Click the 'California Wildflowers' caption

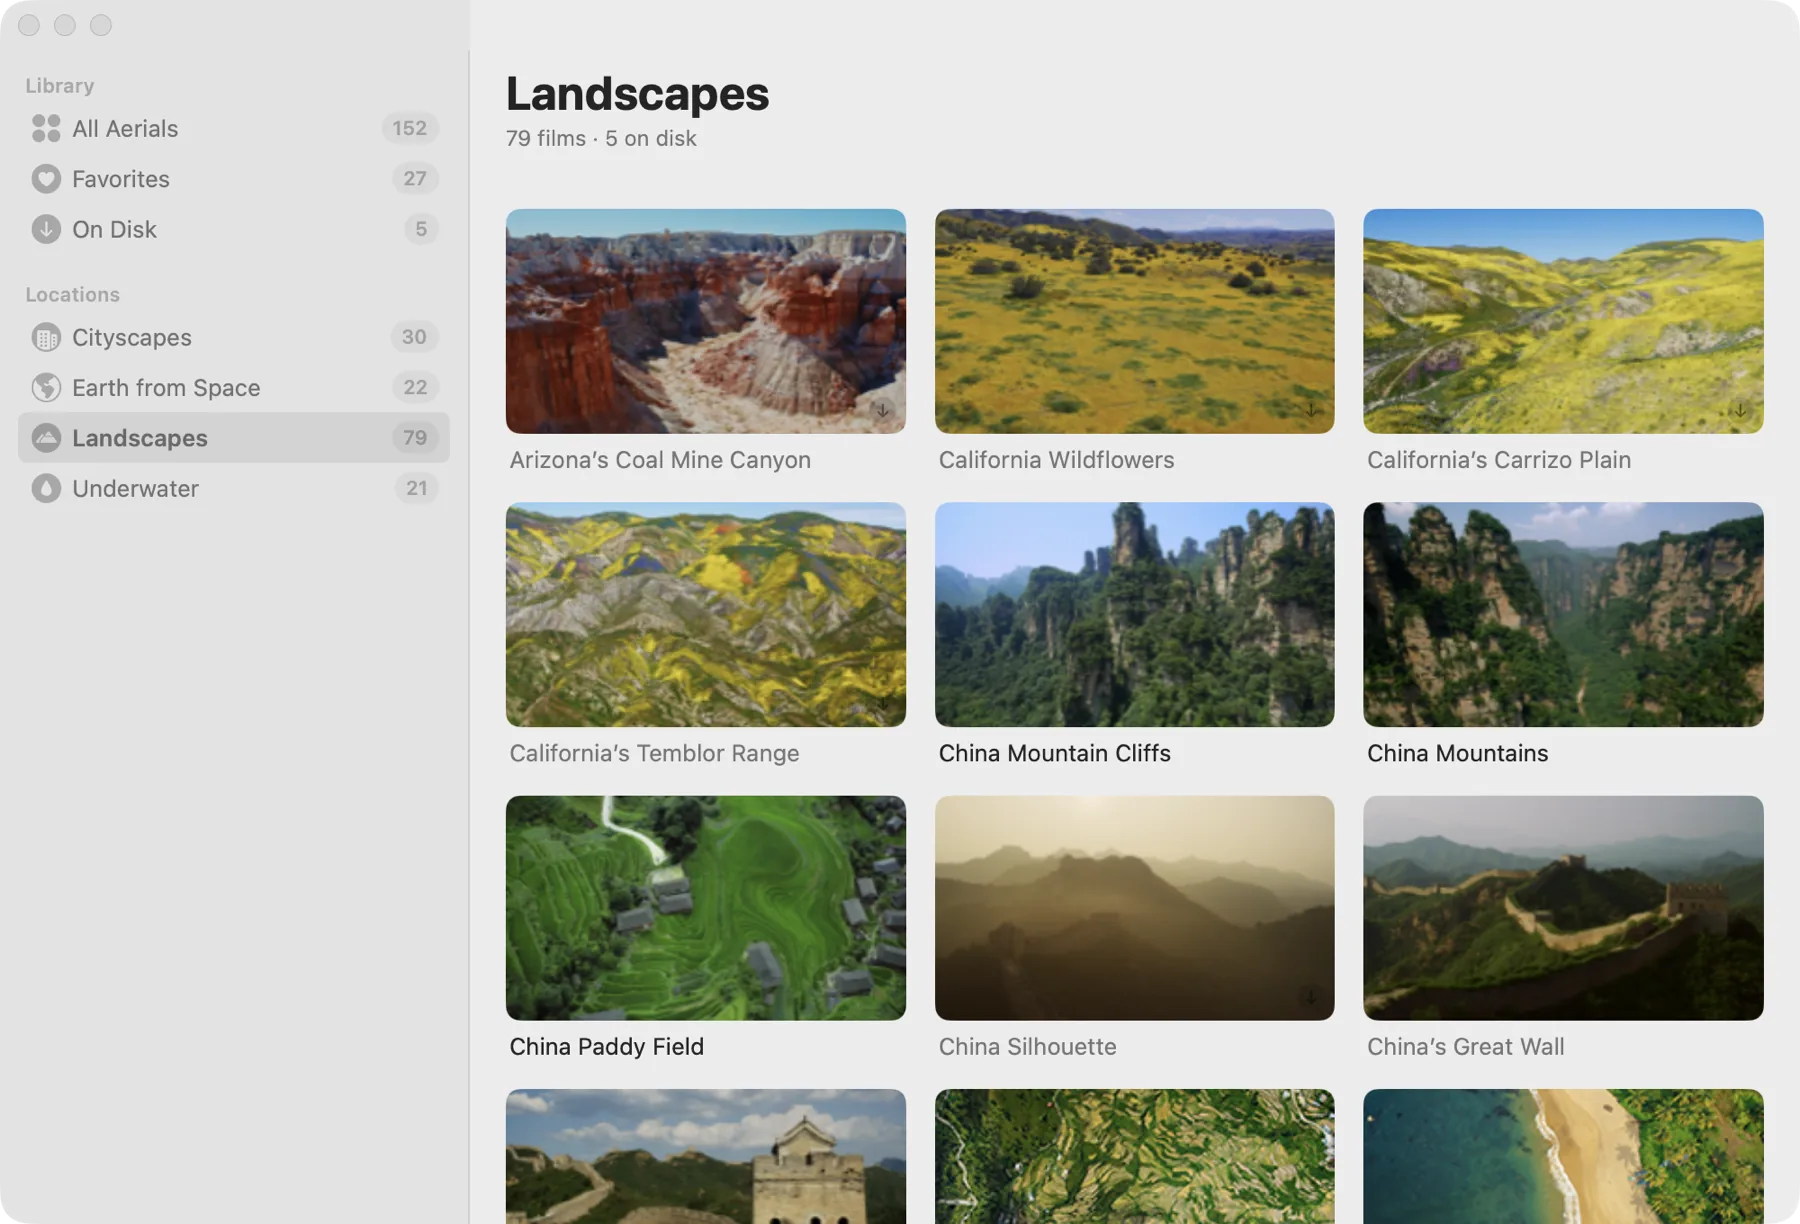[x=1056, y=460]
